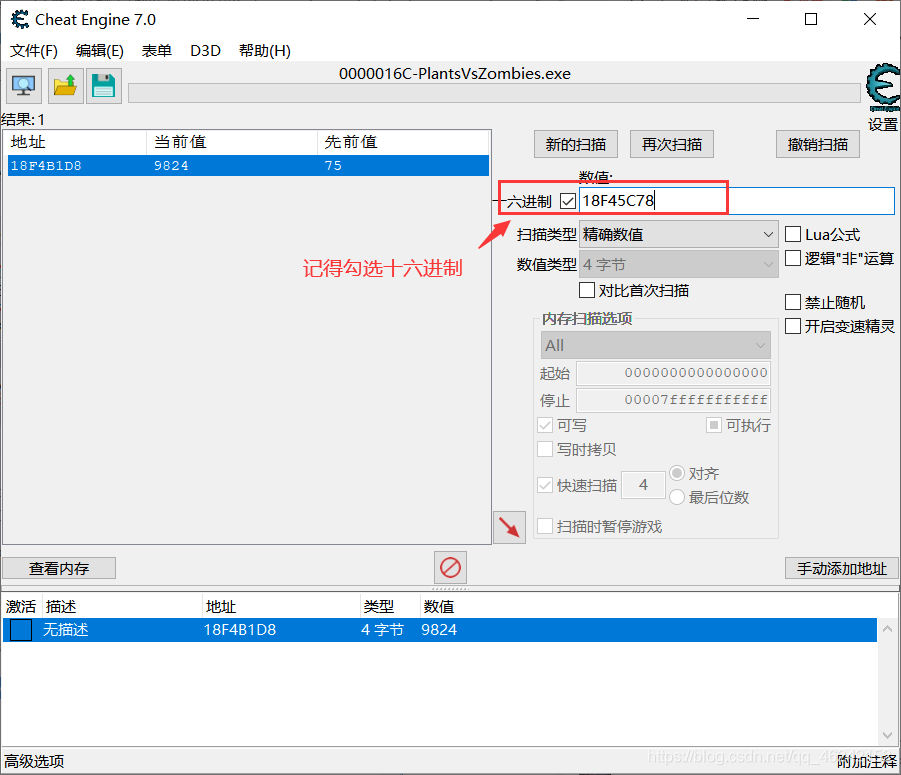Viewport: 901px width, 775px height.
Task: Click address list scrollbar up arrow
Action: 887,630
